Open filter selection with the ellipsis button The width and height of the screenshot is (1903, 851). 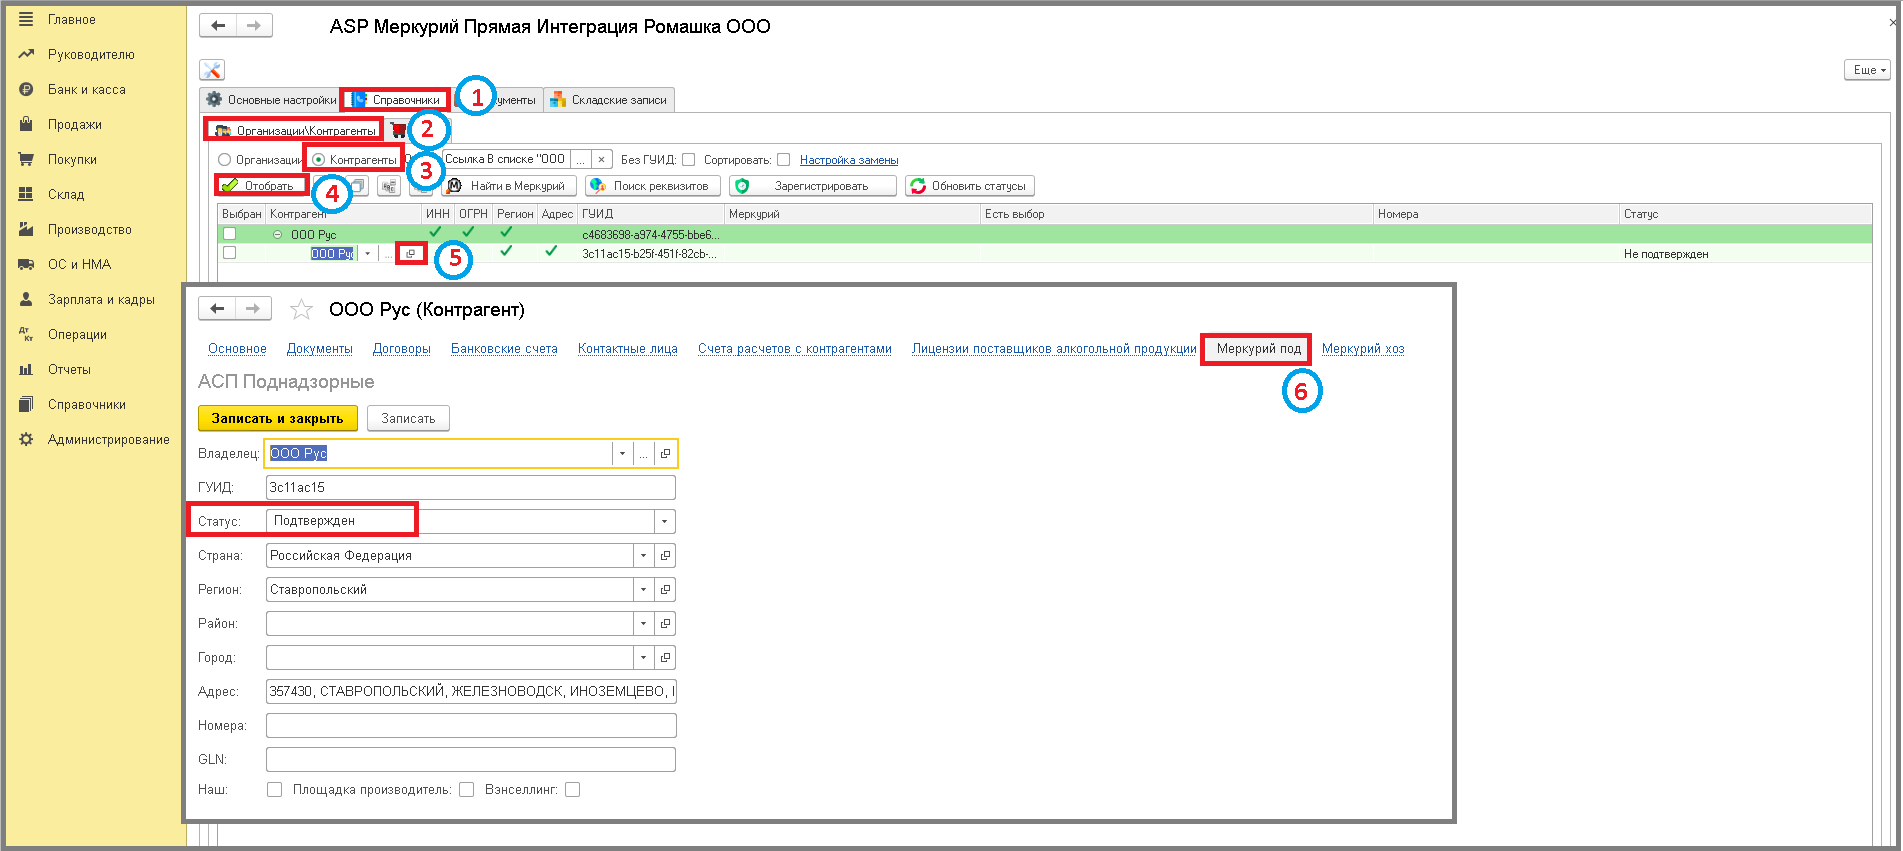[x=580, y=159]
